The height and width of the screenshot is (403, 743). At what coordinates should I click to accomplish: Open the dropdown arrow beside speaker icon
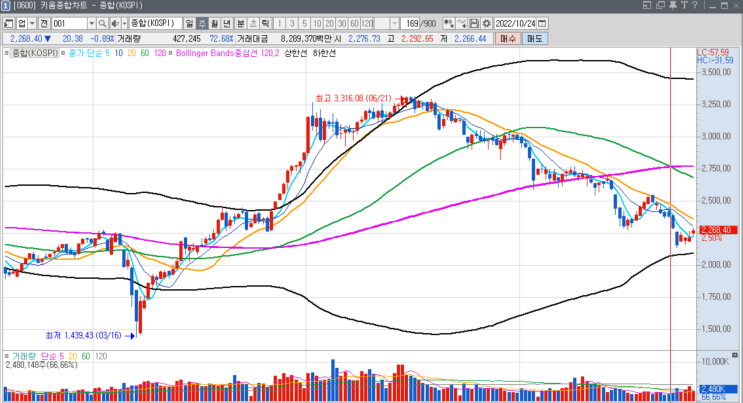125,23
